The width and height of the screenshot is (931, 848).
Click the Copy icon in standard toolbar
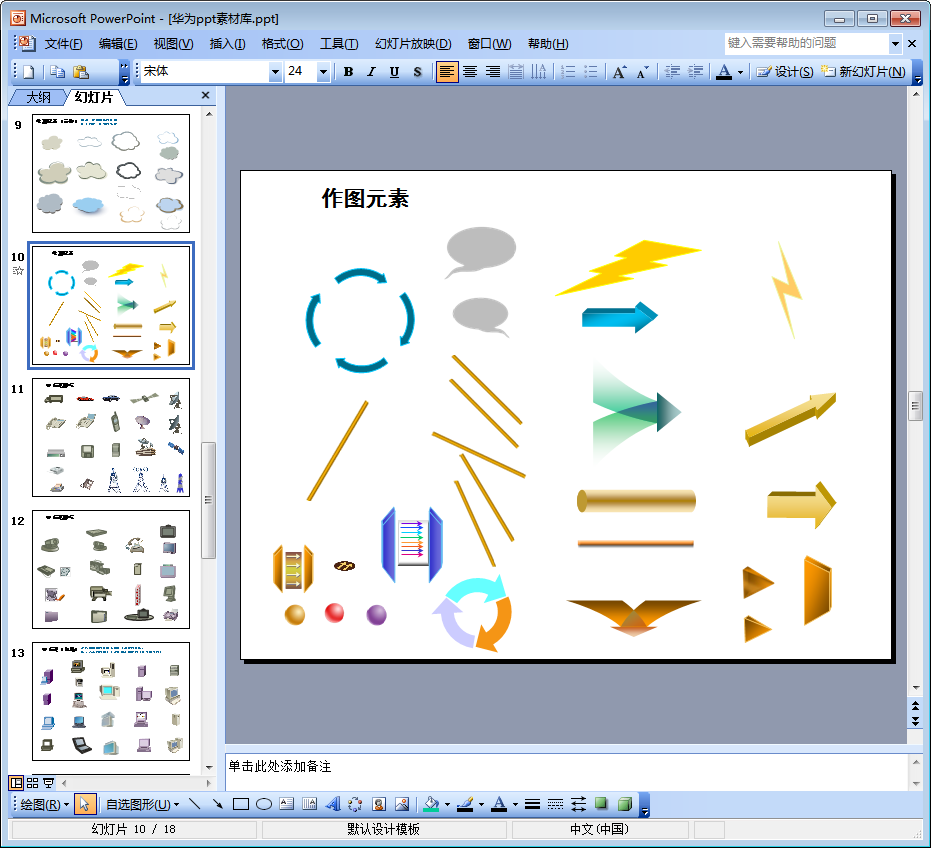point(58,72)
